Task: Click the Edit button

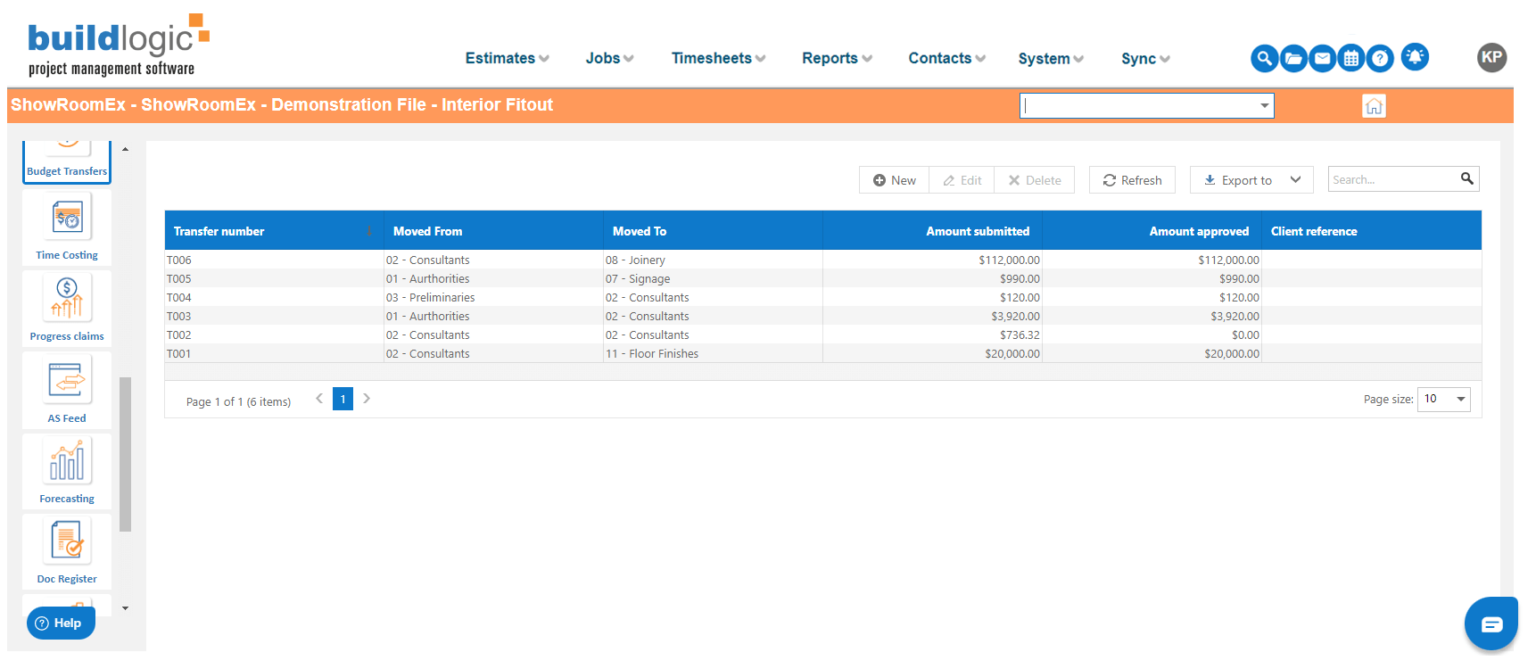Action: click(x=962, y=180)
